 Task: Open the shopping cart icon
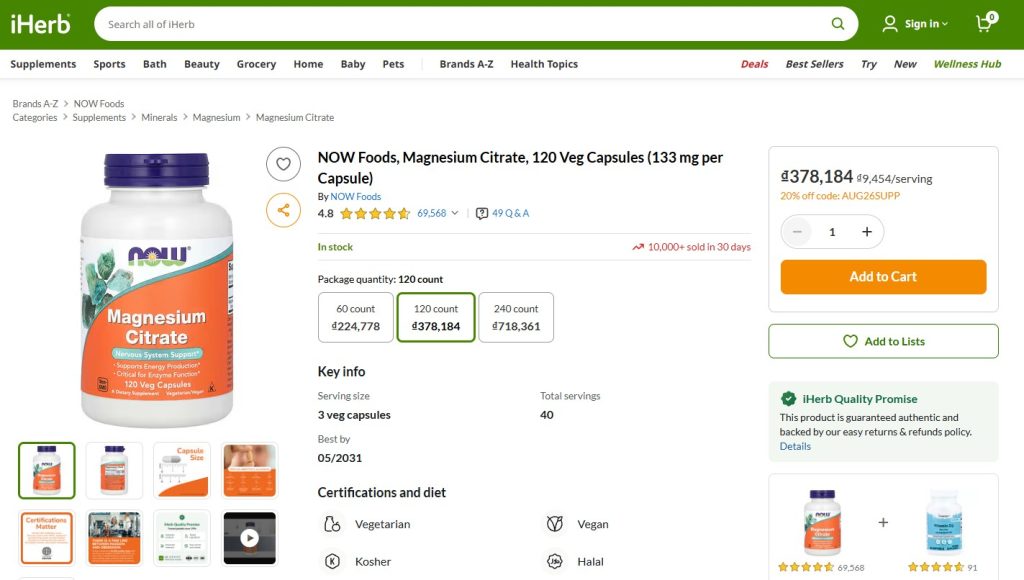pyautogui.click(x=985, y=23)
